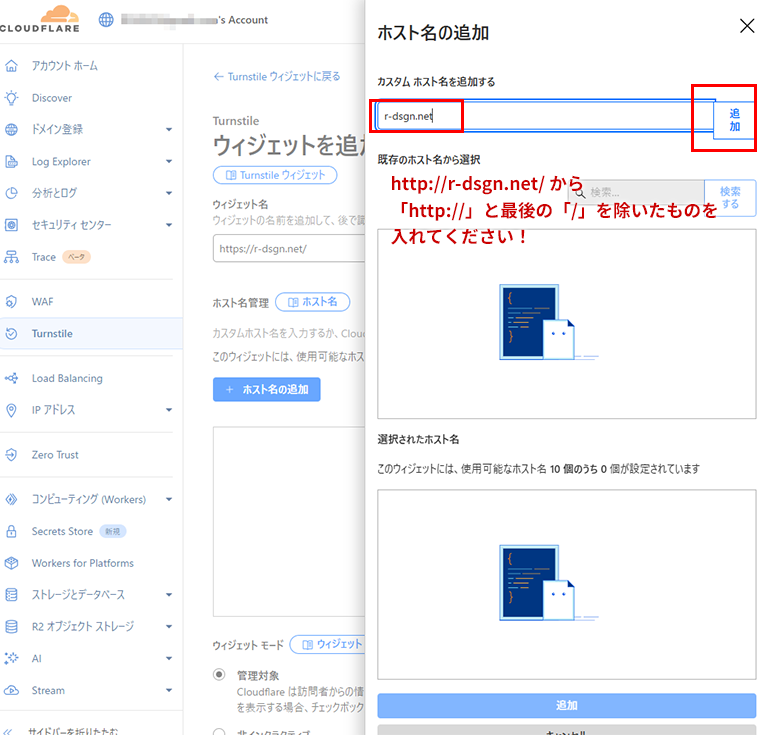Expand the Log Explorer menu arrow
The width and height of the screenshot is (760, 735).
[169, 161]
